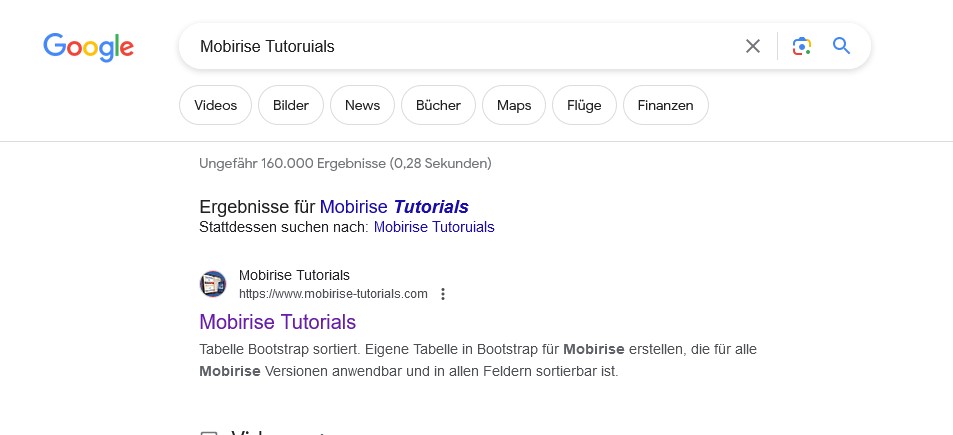The image size is (953, 435).
Task: Open the Flüge filter
Action: pyautogui.click(x=584, y=105)
